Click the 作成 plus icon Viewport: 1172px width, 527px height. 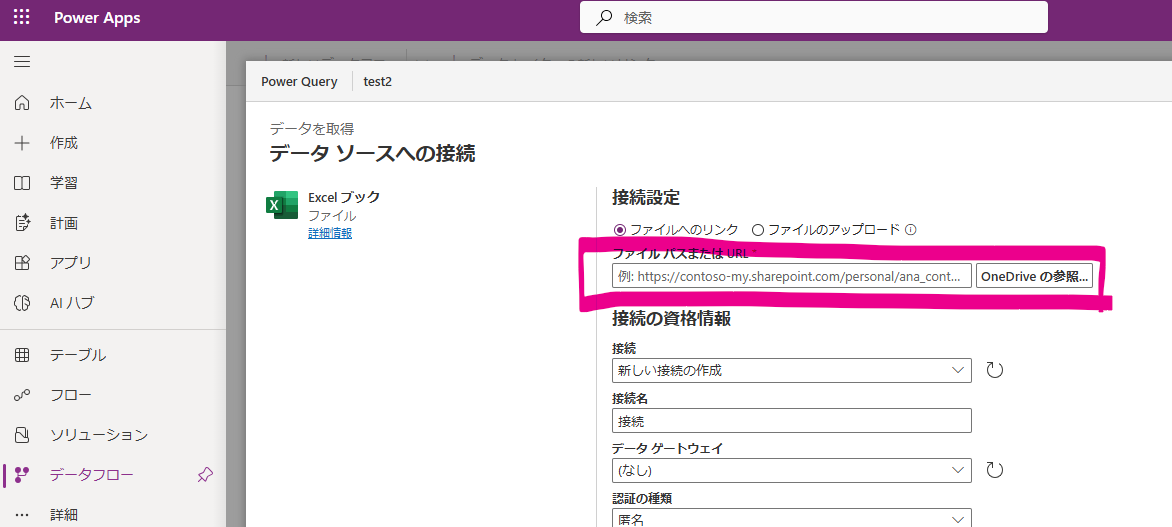[22, 143]
